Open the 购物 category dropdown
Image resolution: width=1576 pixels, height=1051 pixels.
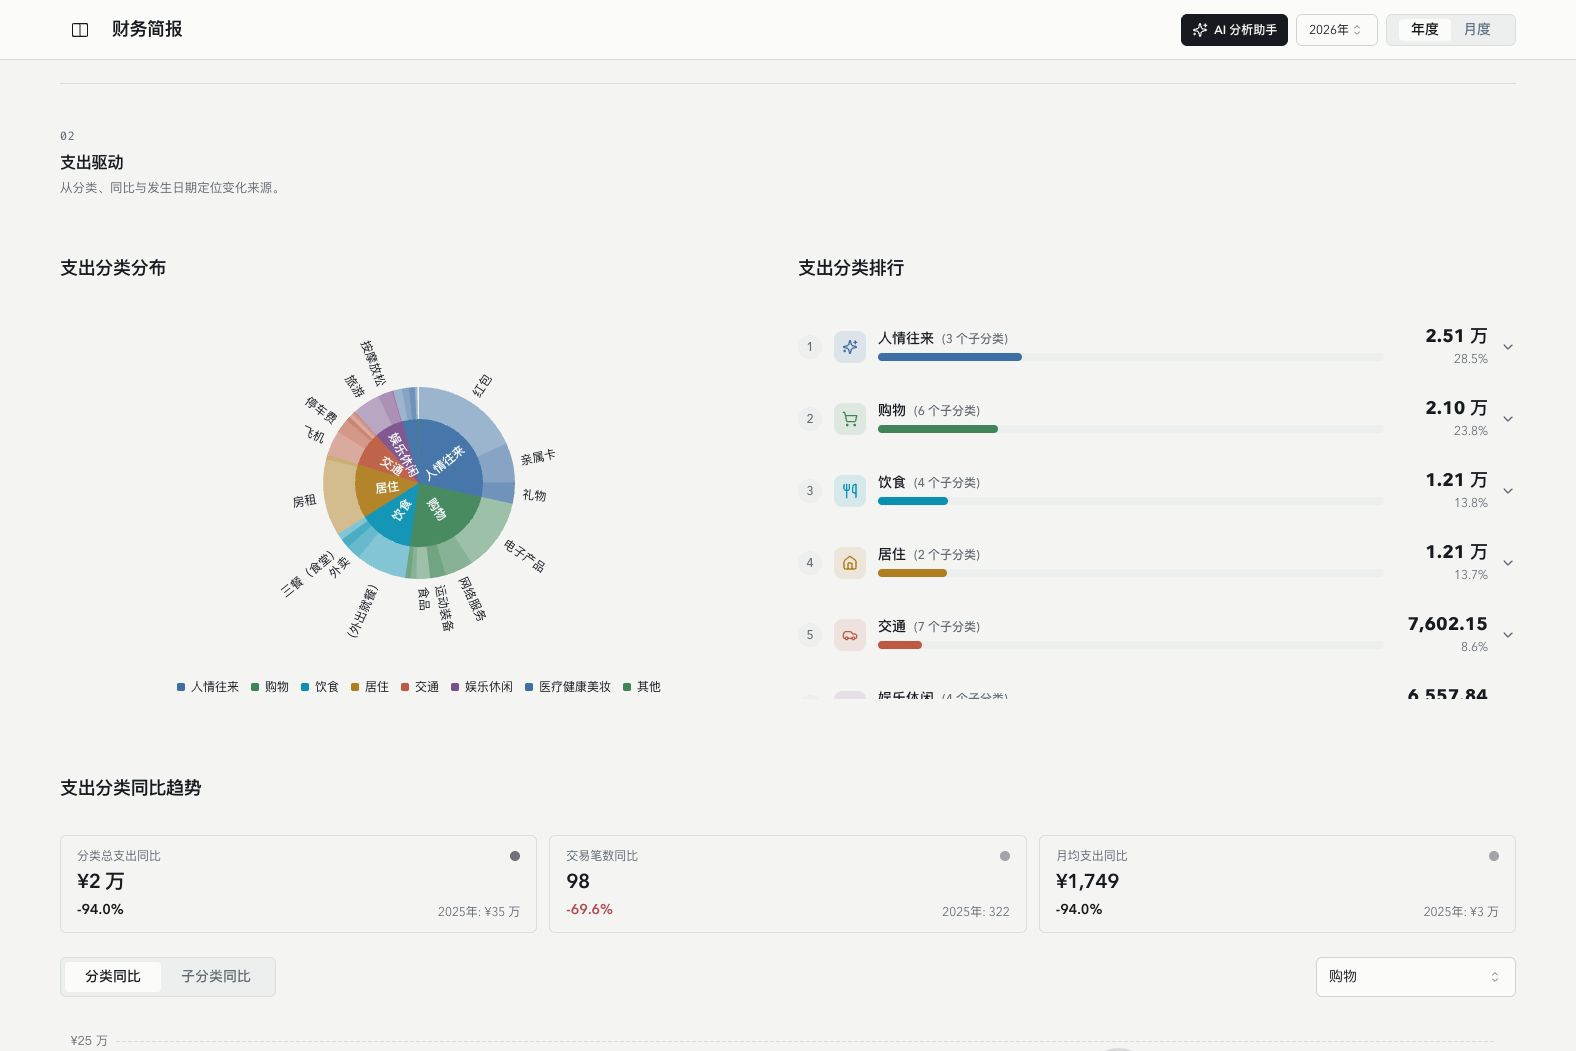(x=1415, y=977)
